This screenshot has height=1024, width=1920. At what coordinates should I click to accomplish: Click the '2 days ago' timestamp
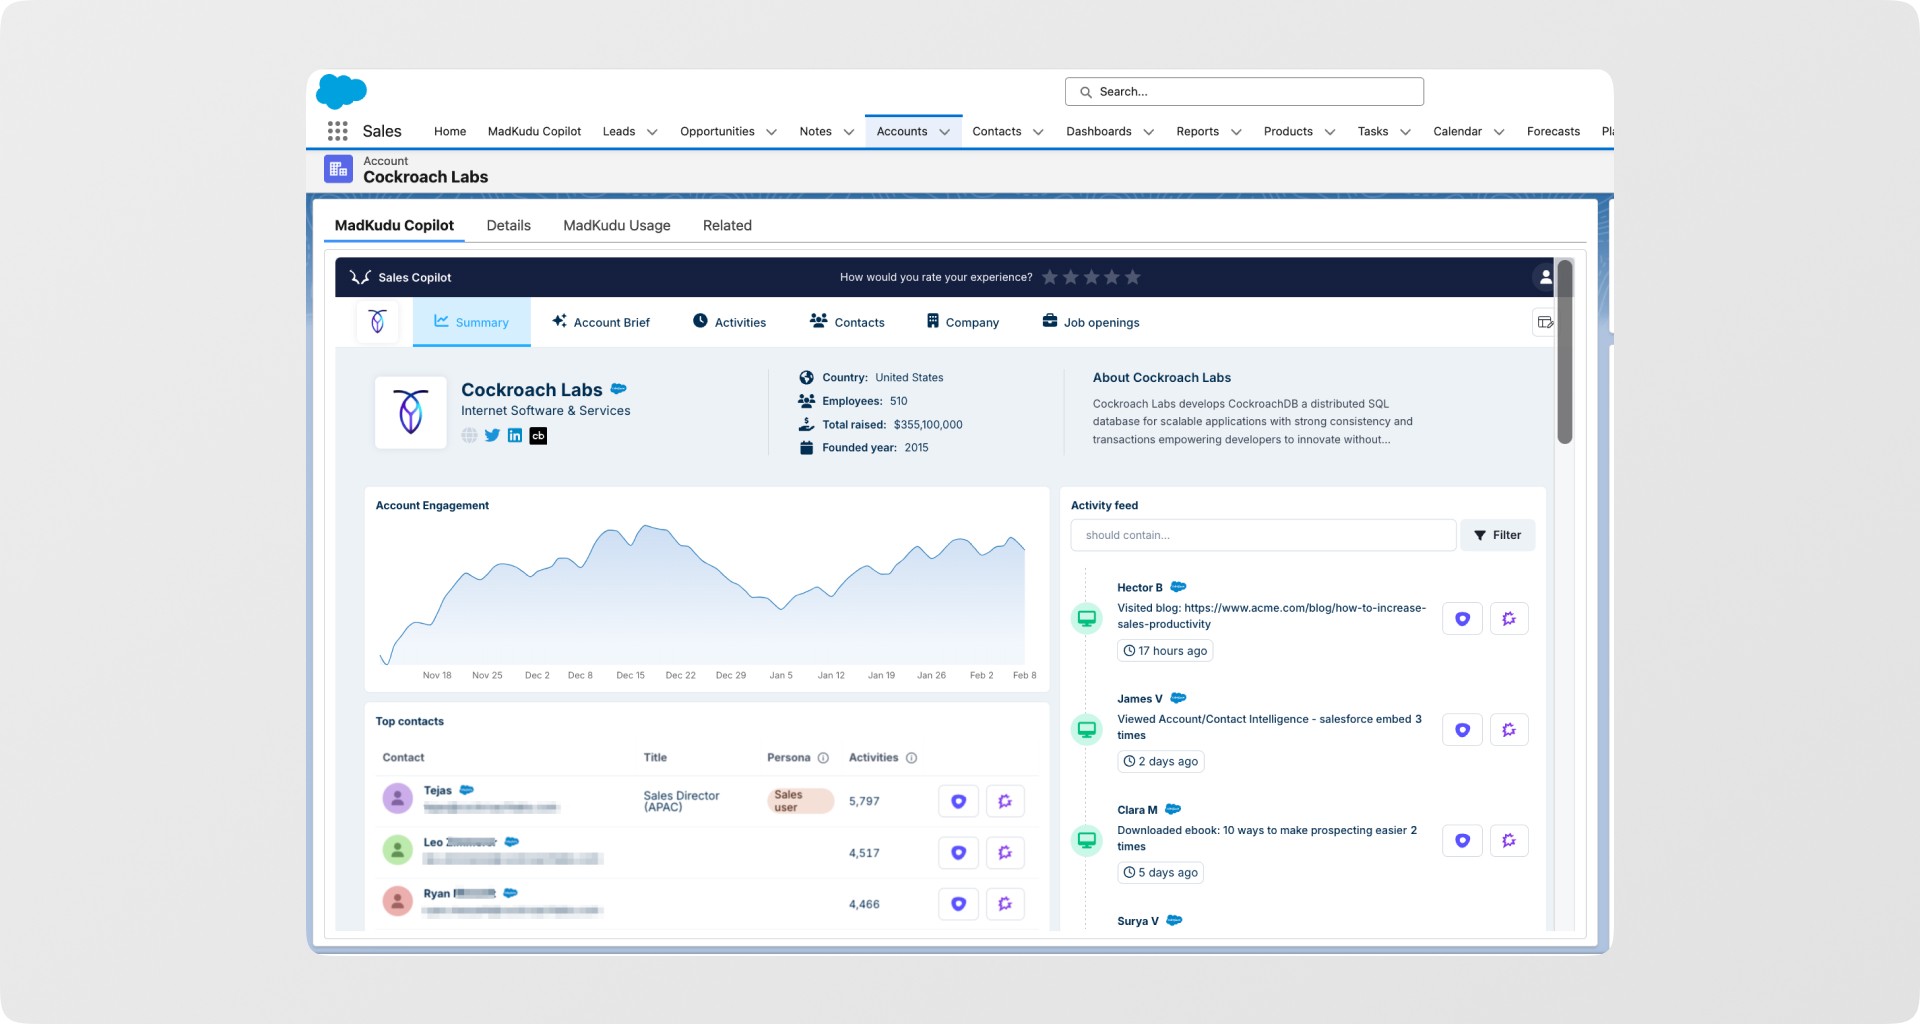click(1160, 762)
